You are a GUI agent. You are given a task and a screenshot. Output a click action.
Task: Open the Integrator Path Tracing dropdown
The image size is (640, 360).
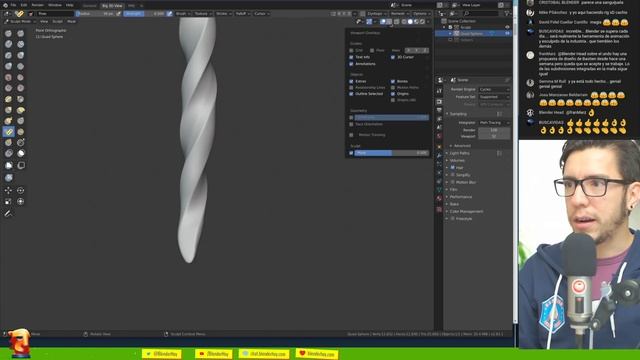494,122
